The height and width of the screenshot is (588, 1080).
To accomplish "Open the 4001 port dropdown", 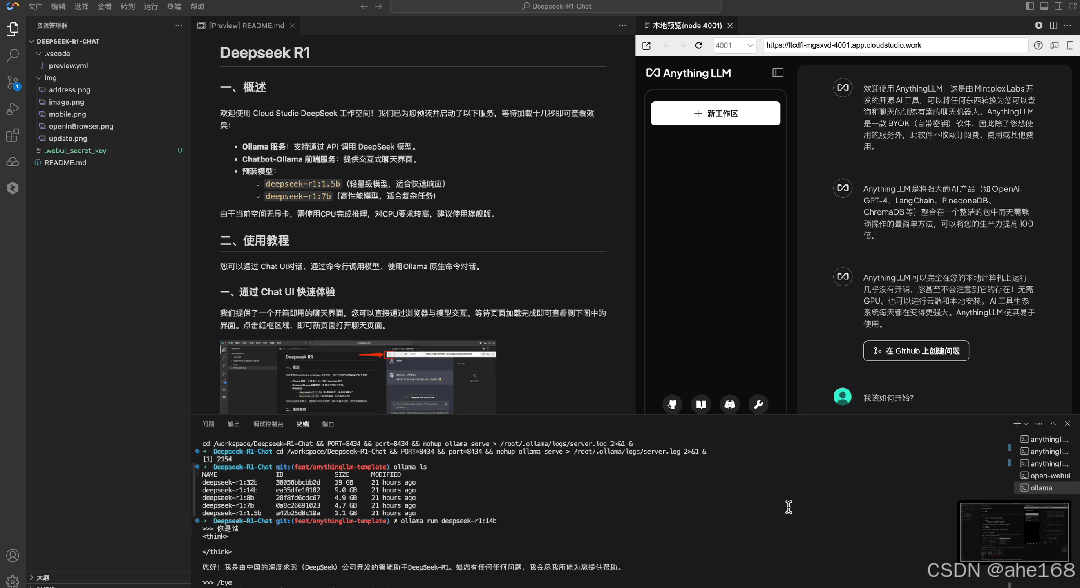I will (x=734, y=45).
